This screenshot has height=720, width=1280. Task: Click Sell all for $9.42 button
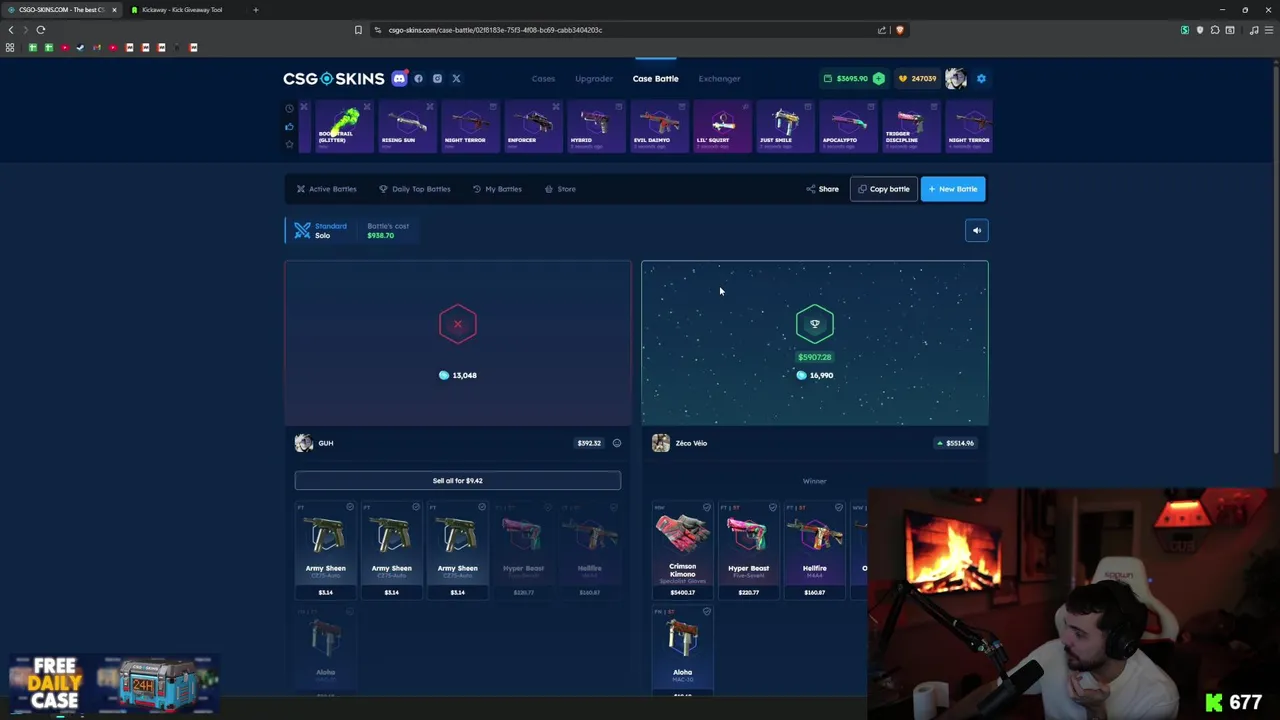[x=457, y=481]
